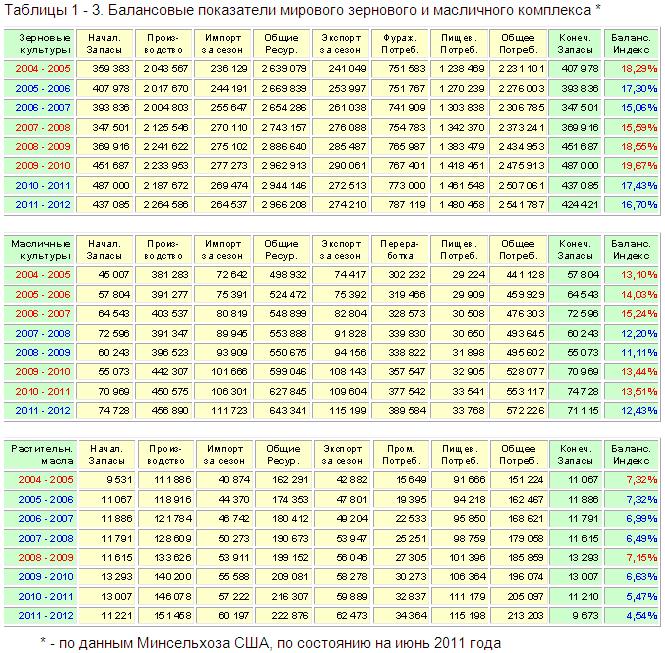This screenshot has width=665, height=653.
Task: Select the "Масличные культуры" header cell
Action: tap(44, 248)
